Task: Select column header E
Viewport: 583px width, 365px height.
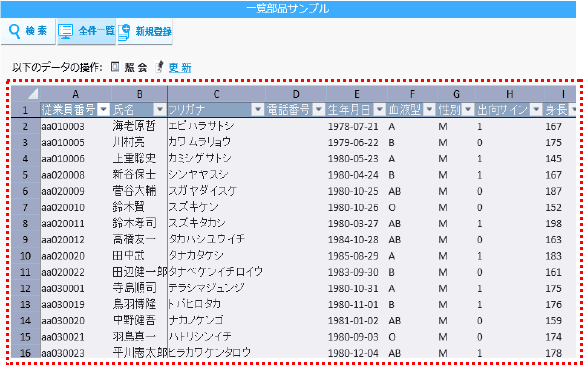Action: coord(357,94)
